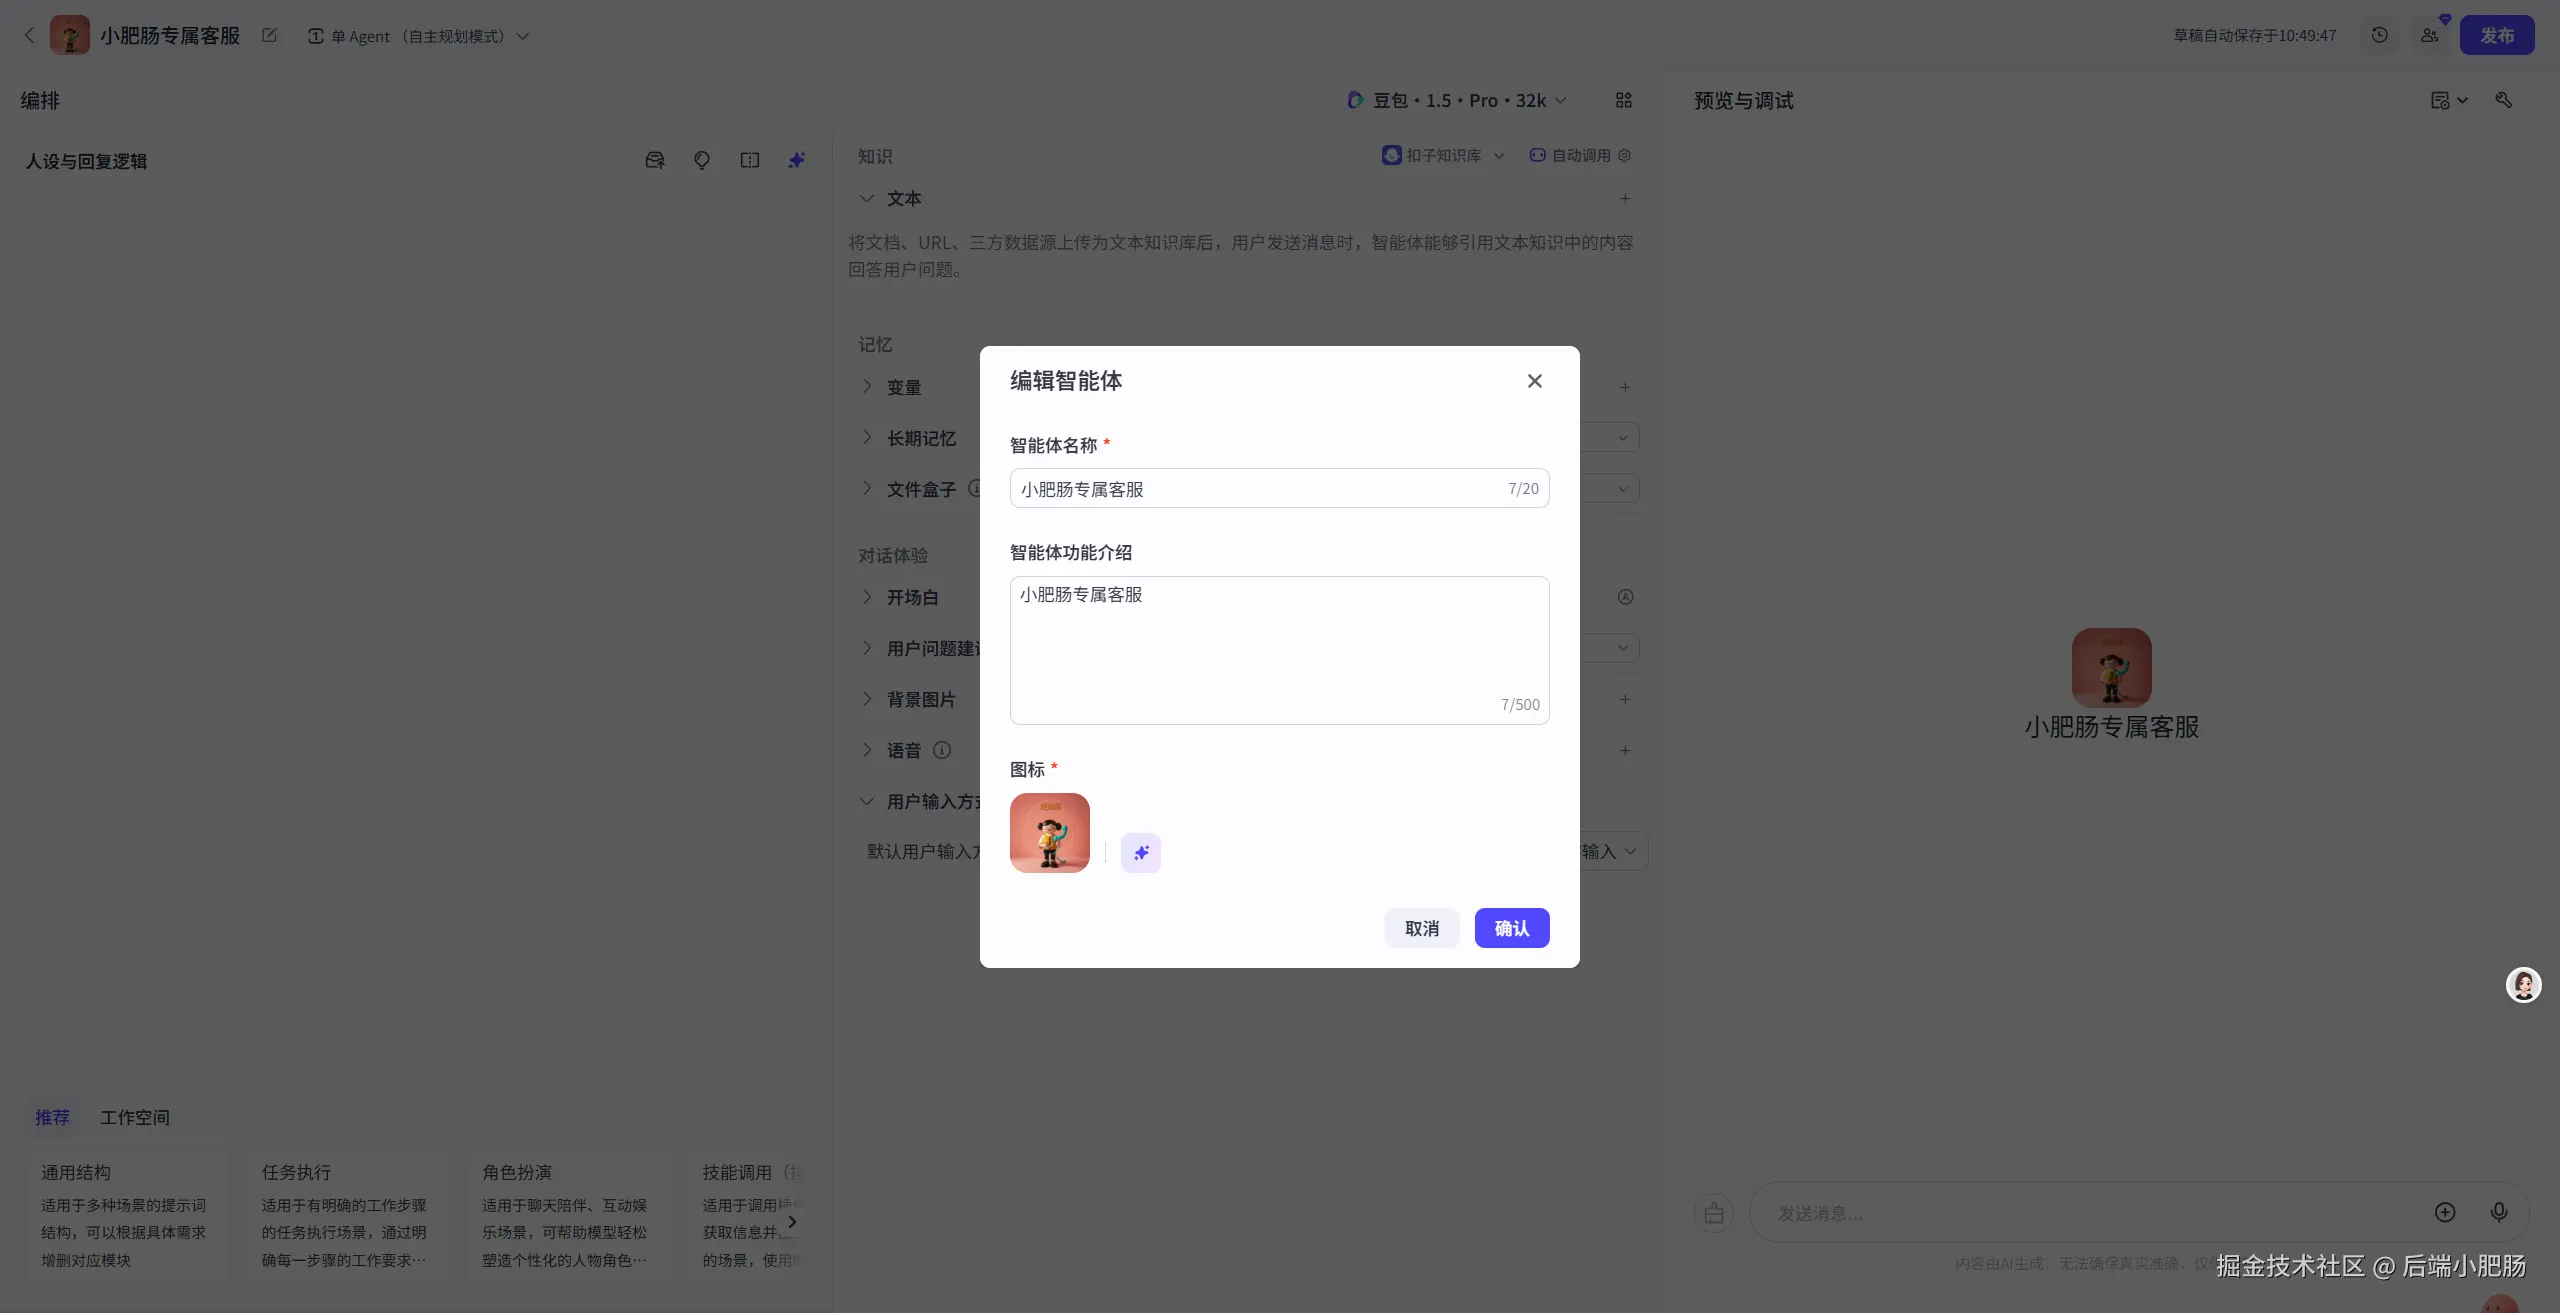Viewport: 2560px width, 1313px height.
Task: Click the info icon beside 语音
Action: pyautogui.click(x=941, y=750)
